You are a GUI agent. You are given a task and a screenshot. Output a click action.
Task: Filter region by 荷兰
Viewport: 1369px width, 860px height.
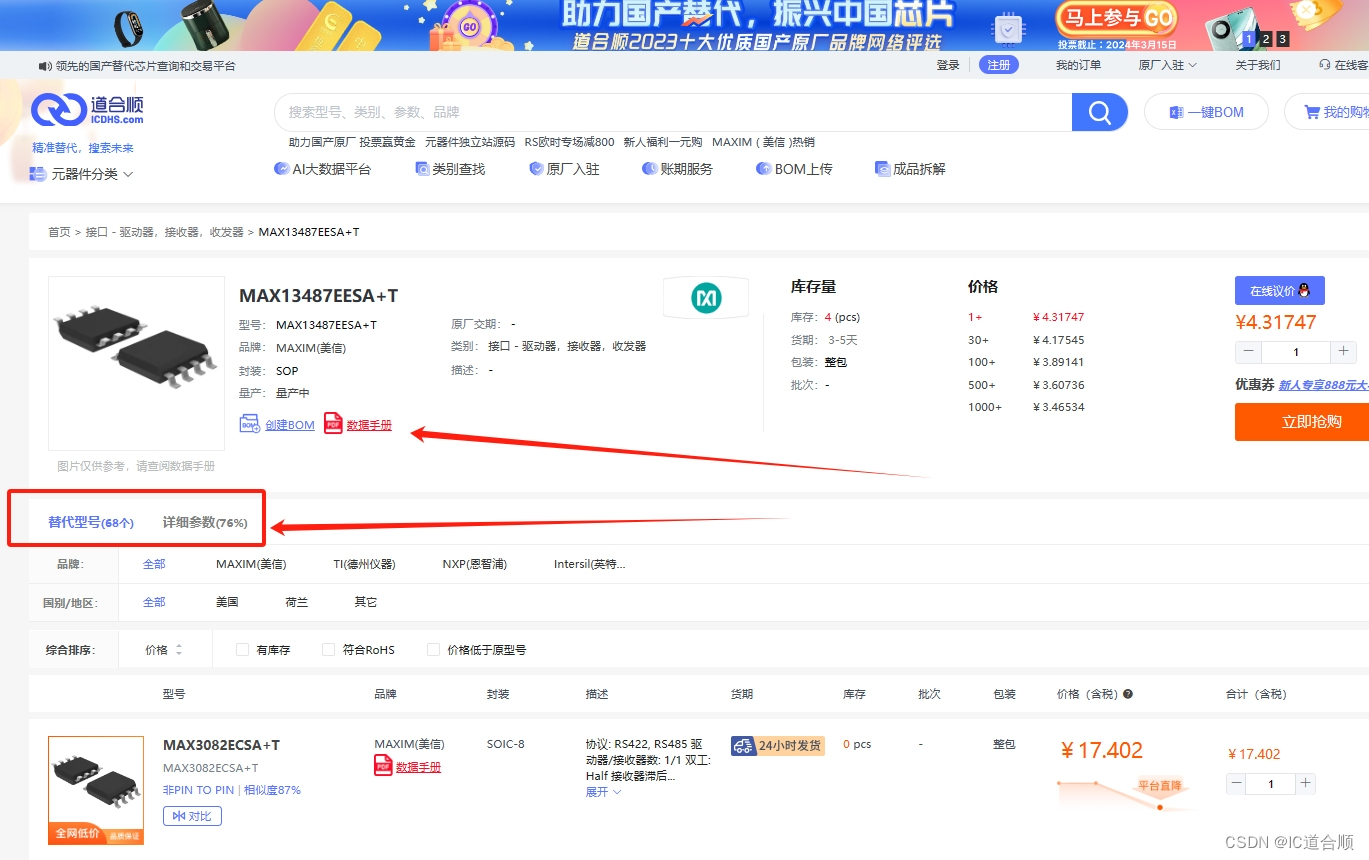296,602
